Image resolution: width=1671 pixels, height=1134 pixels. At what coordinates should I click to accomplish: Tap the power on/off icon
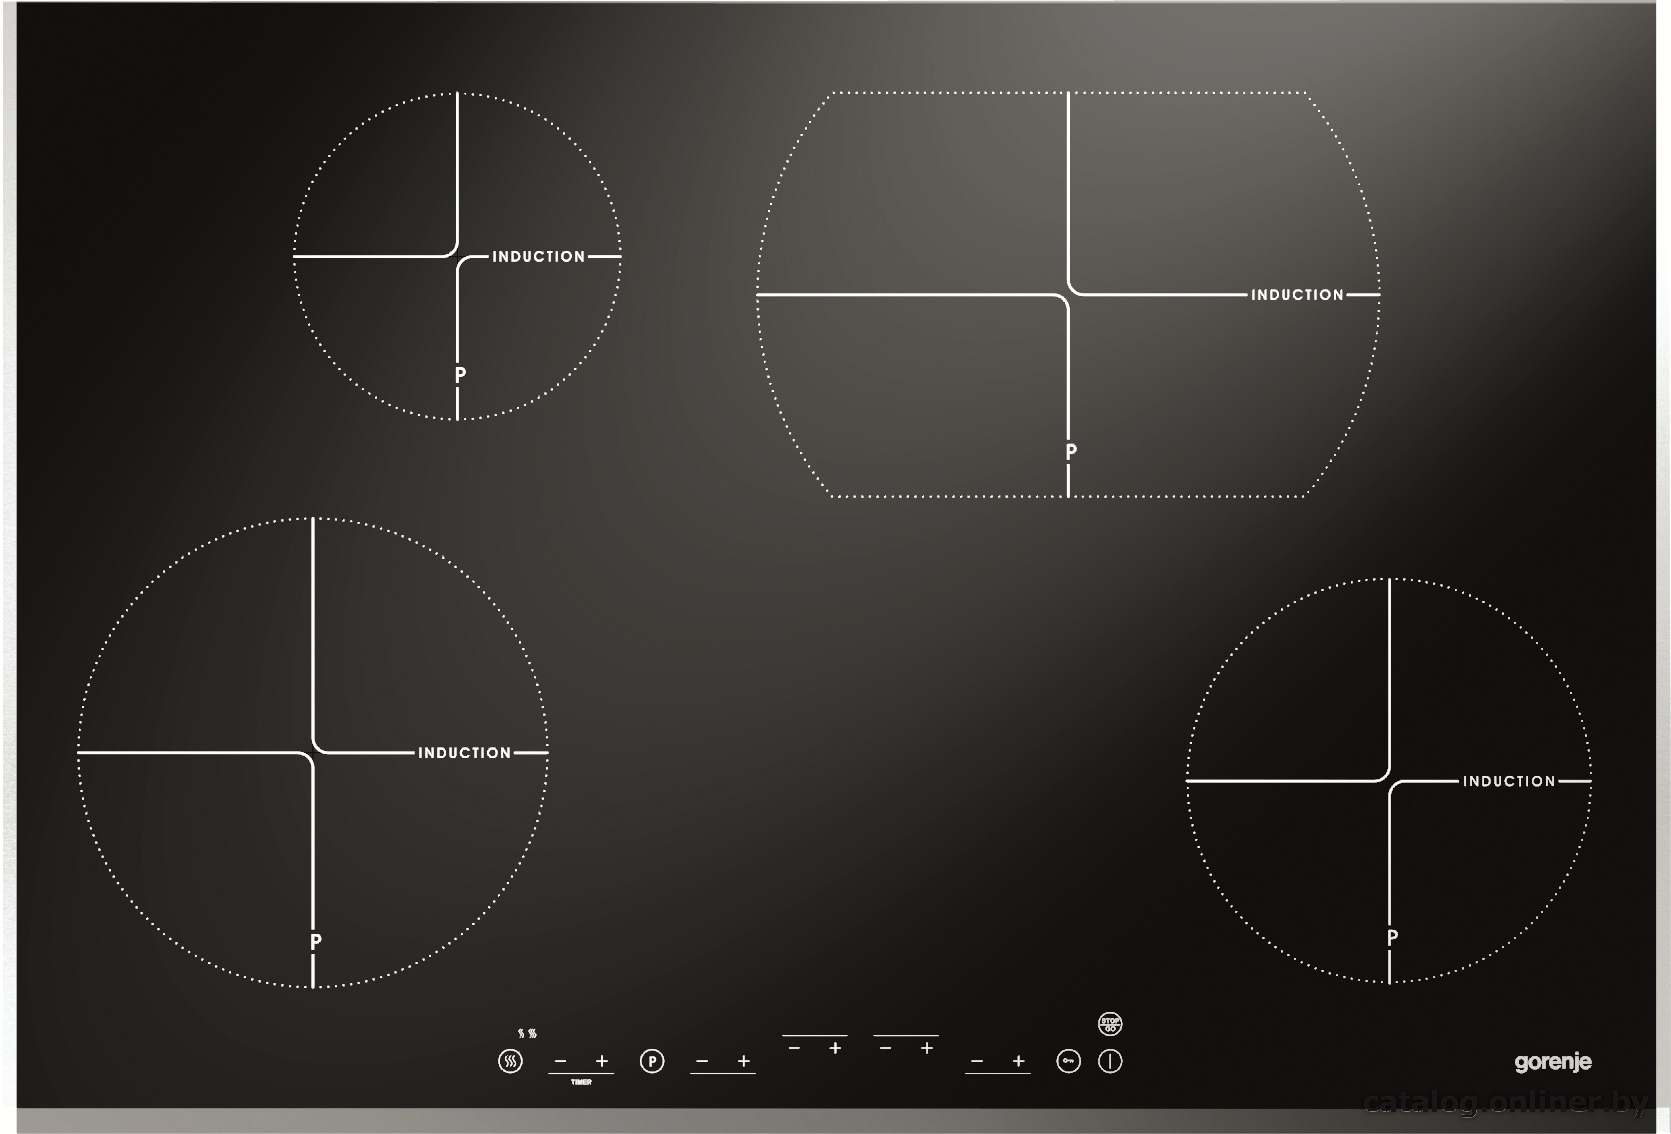pyautogui.click(x=1110, y=1061)
